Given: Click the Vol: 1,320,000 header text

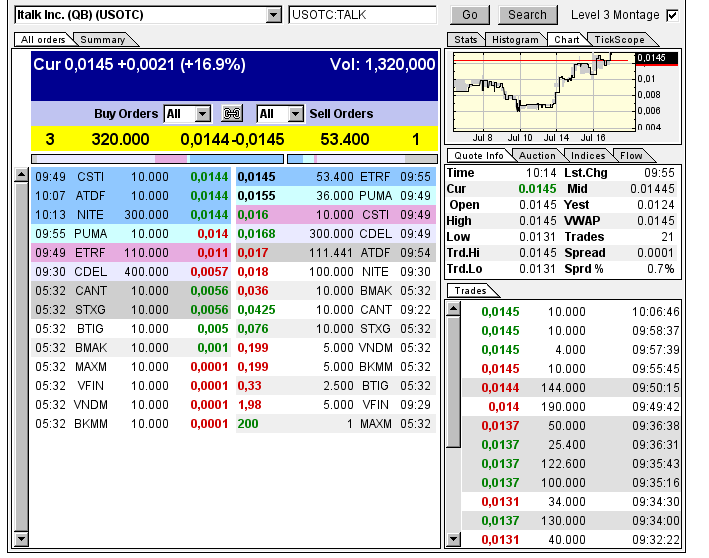Looking at the screenshot, I should click(x=383, y=64).
